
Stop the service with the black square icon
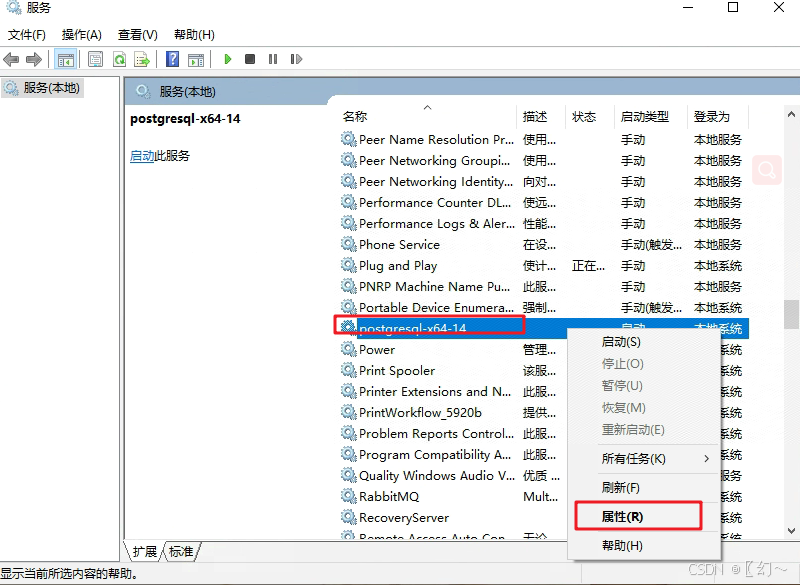[250, 58]
